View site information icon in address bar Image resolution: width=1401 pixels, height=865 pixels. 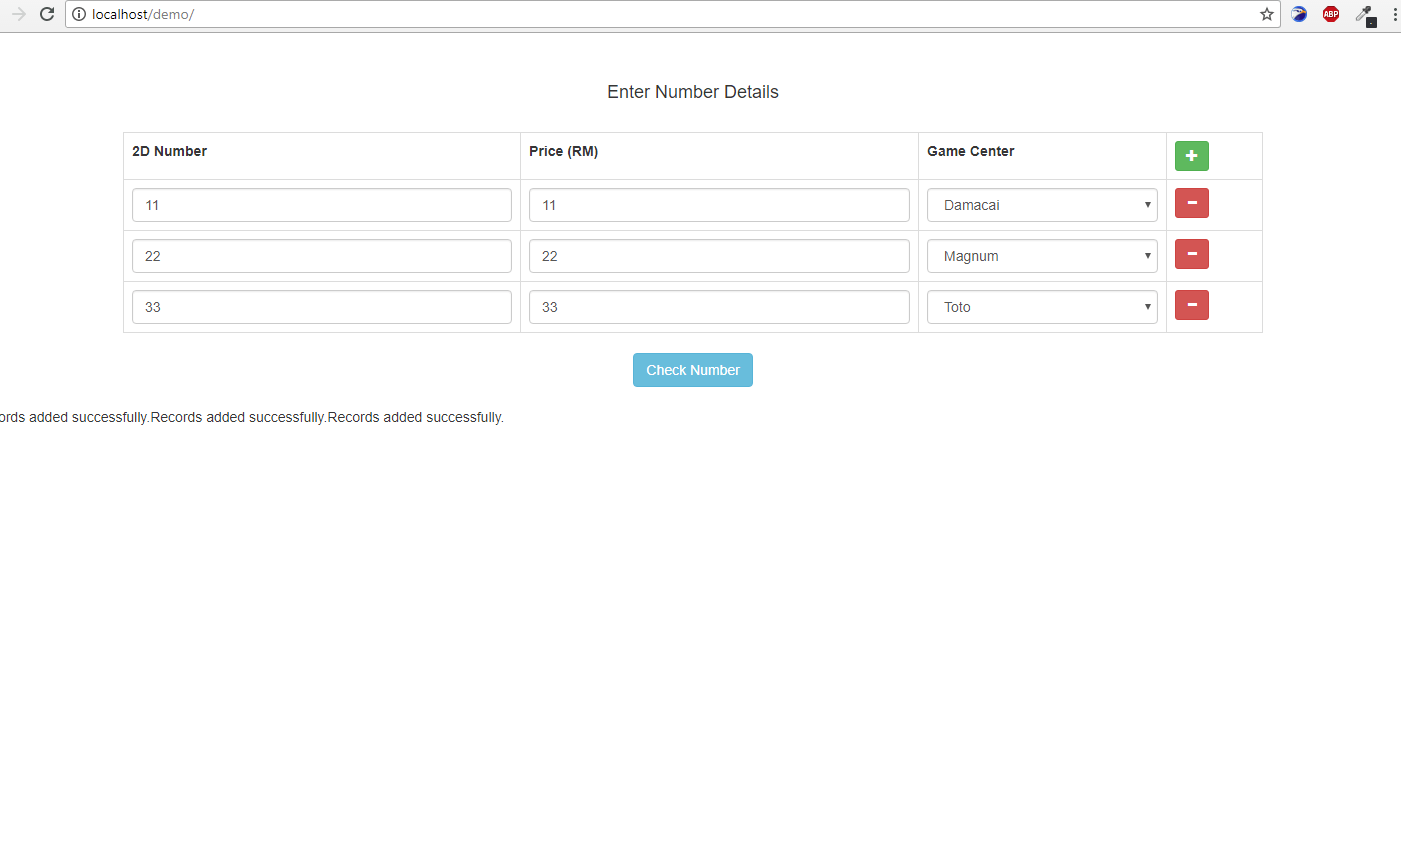[x=79, y=14]
